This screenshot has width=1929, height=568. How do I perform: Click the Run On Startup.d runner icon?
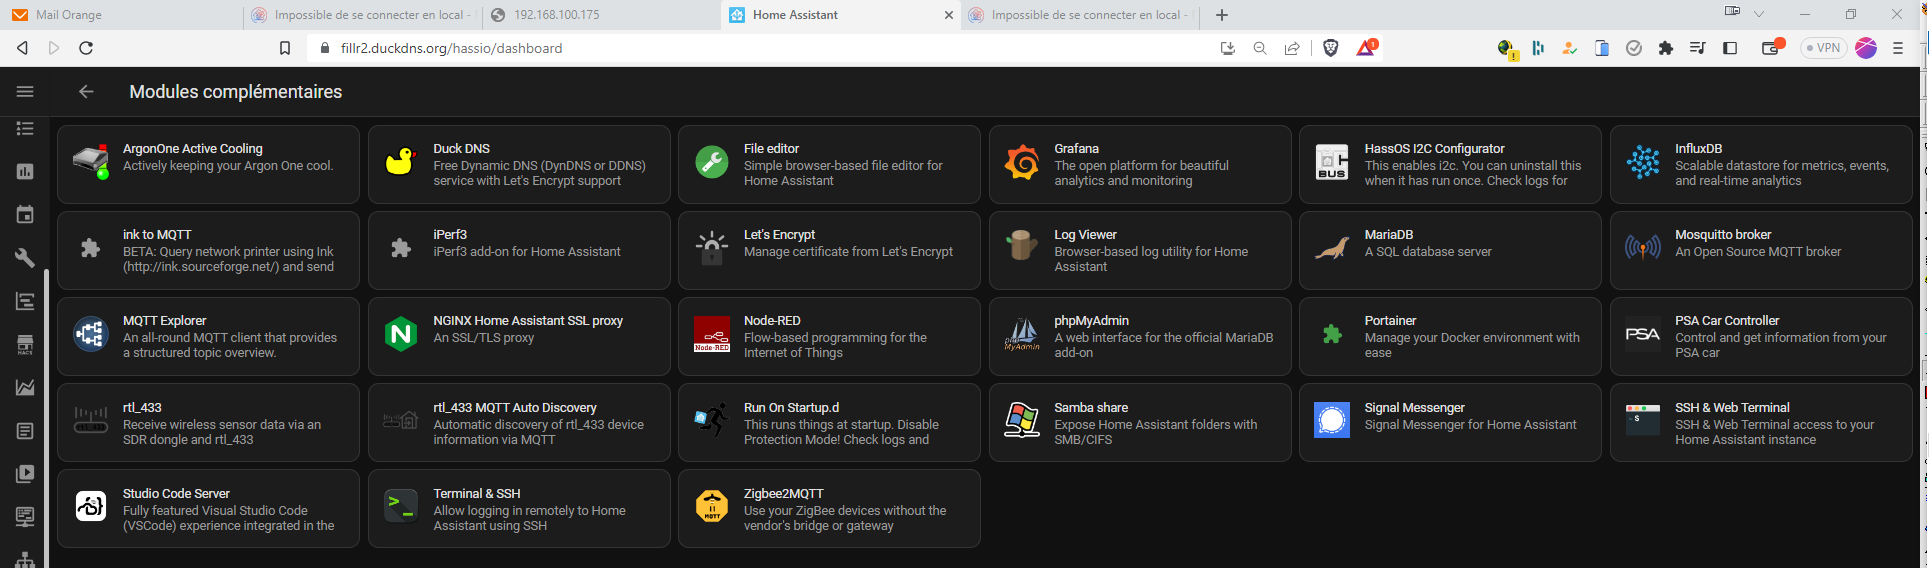click(712, 420)
